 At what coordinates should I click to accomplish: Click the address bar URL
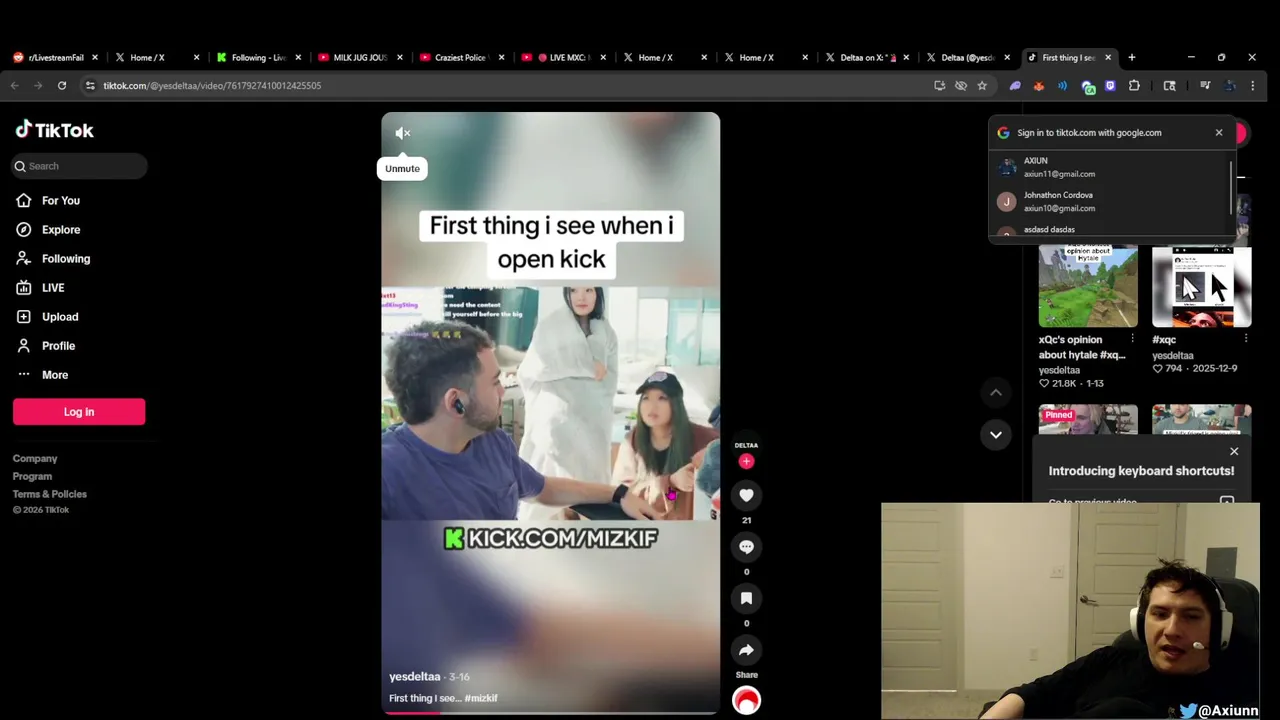(212, 86)
